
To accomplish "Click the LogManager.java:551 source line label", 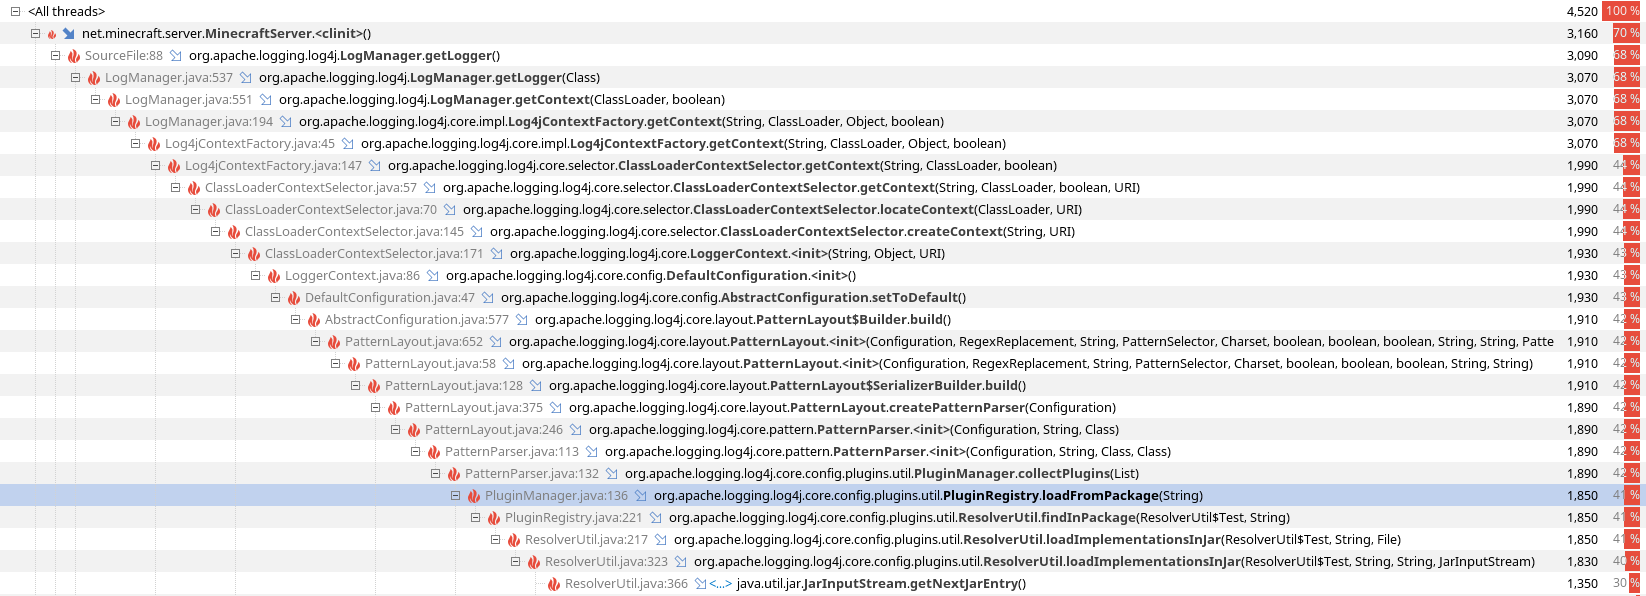I will 188,100.
